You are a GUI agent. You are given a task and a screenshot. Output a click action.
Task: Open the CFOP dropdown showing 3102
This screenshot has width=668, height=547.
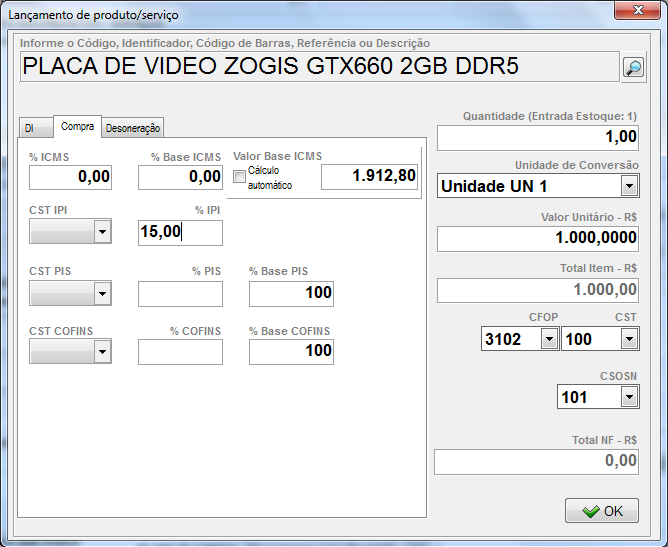[x=548, y=339]
